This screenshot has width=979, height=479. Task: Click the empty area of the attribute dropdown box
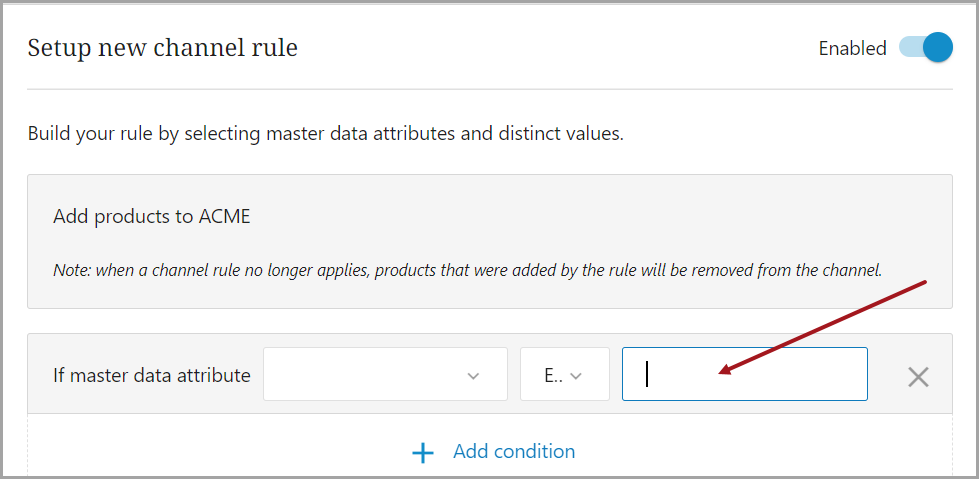[360, 375]
